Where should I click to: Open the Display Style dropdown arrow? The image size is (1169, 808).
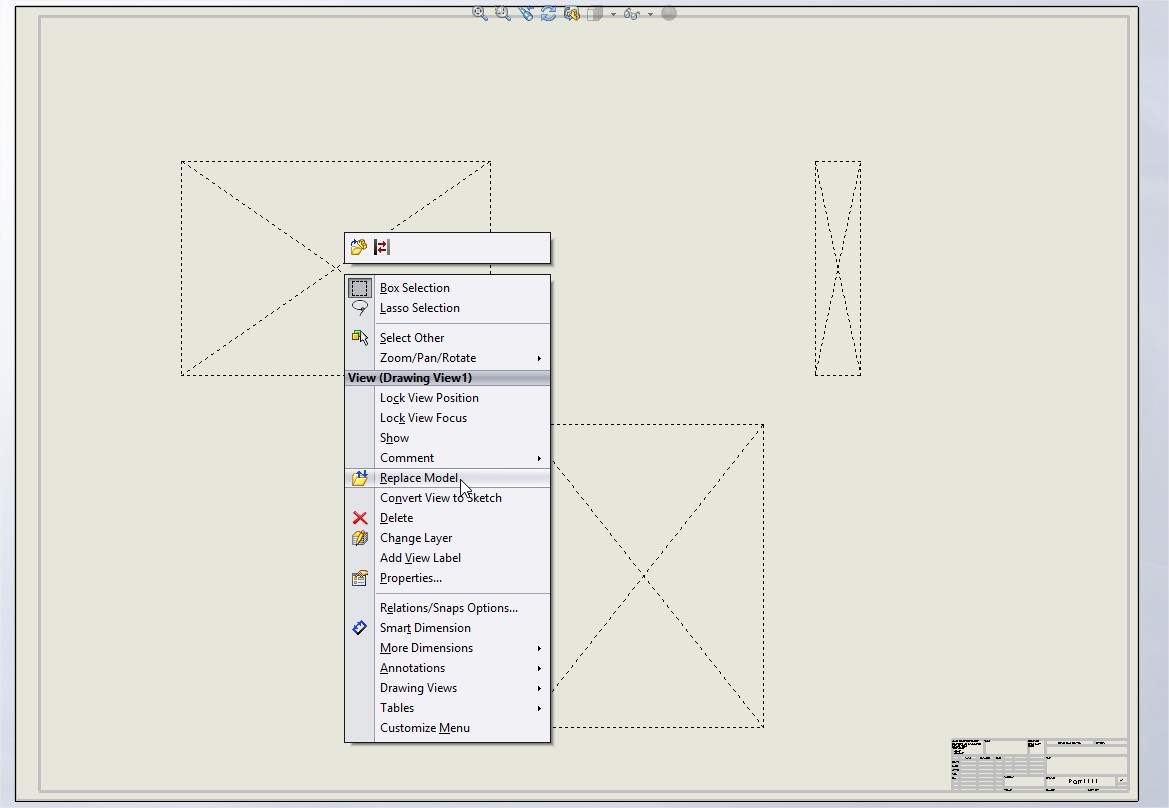(x=613, y=14)
